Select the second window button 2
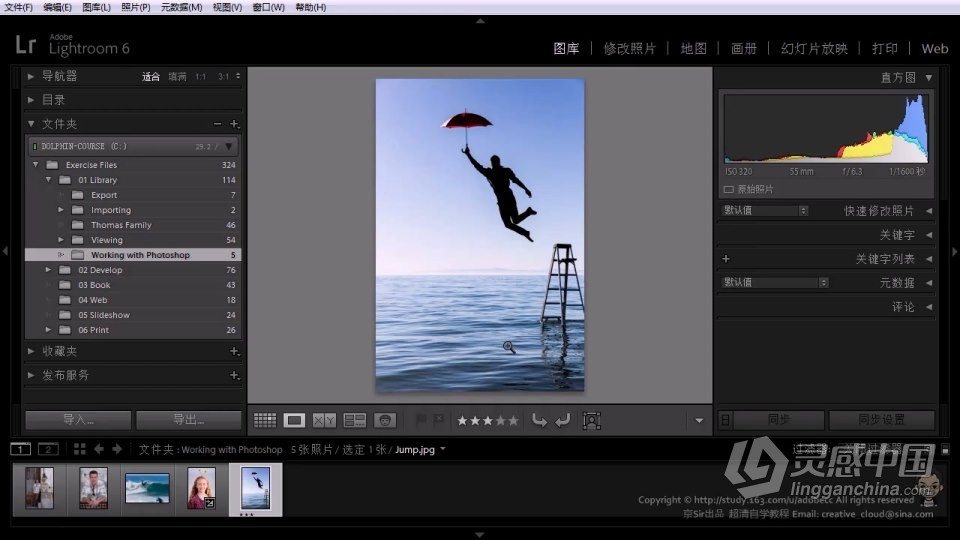This screenshot has width=960, height=540. (48, 449)
